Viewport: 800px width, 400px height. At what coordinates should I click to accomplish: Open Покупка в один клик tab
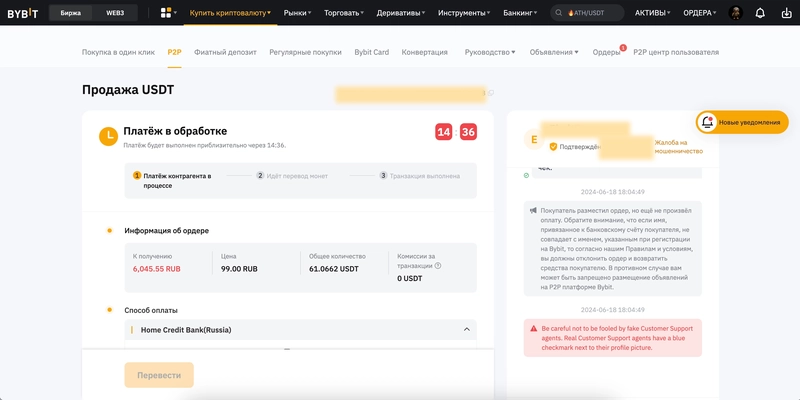(x=118, y=52)
